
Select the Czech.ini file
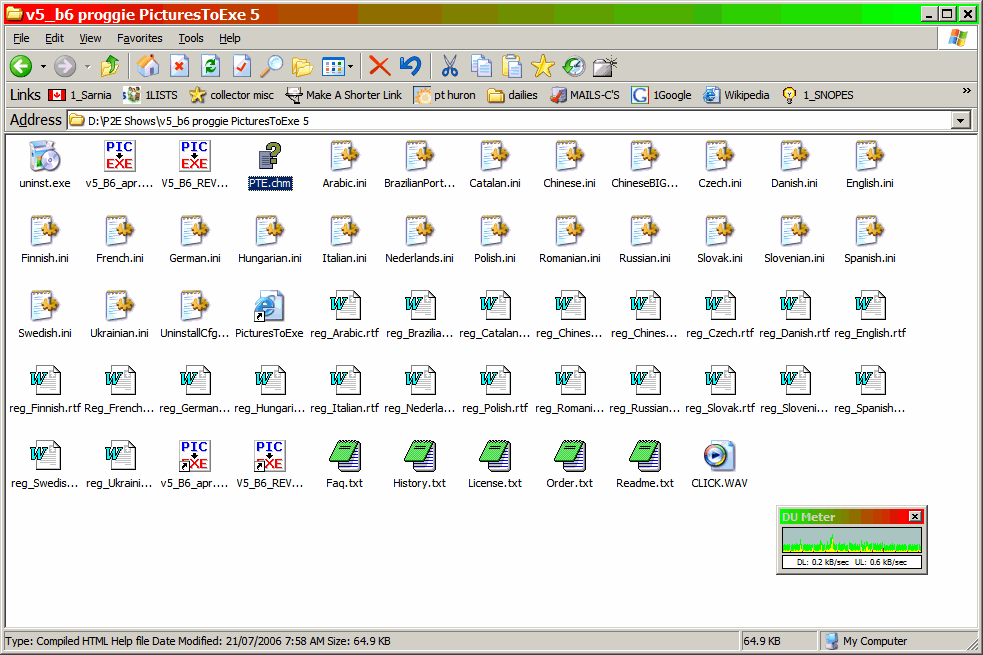tap(720, 165)
